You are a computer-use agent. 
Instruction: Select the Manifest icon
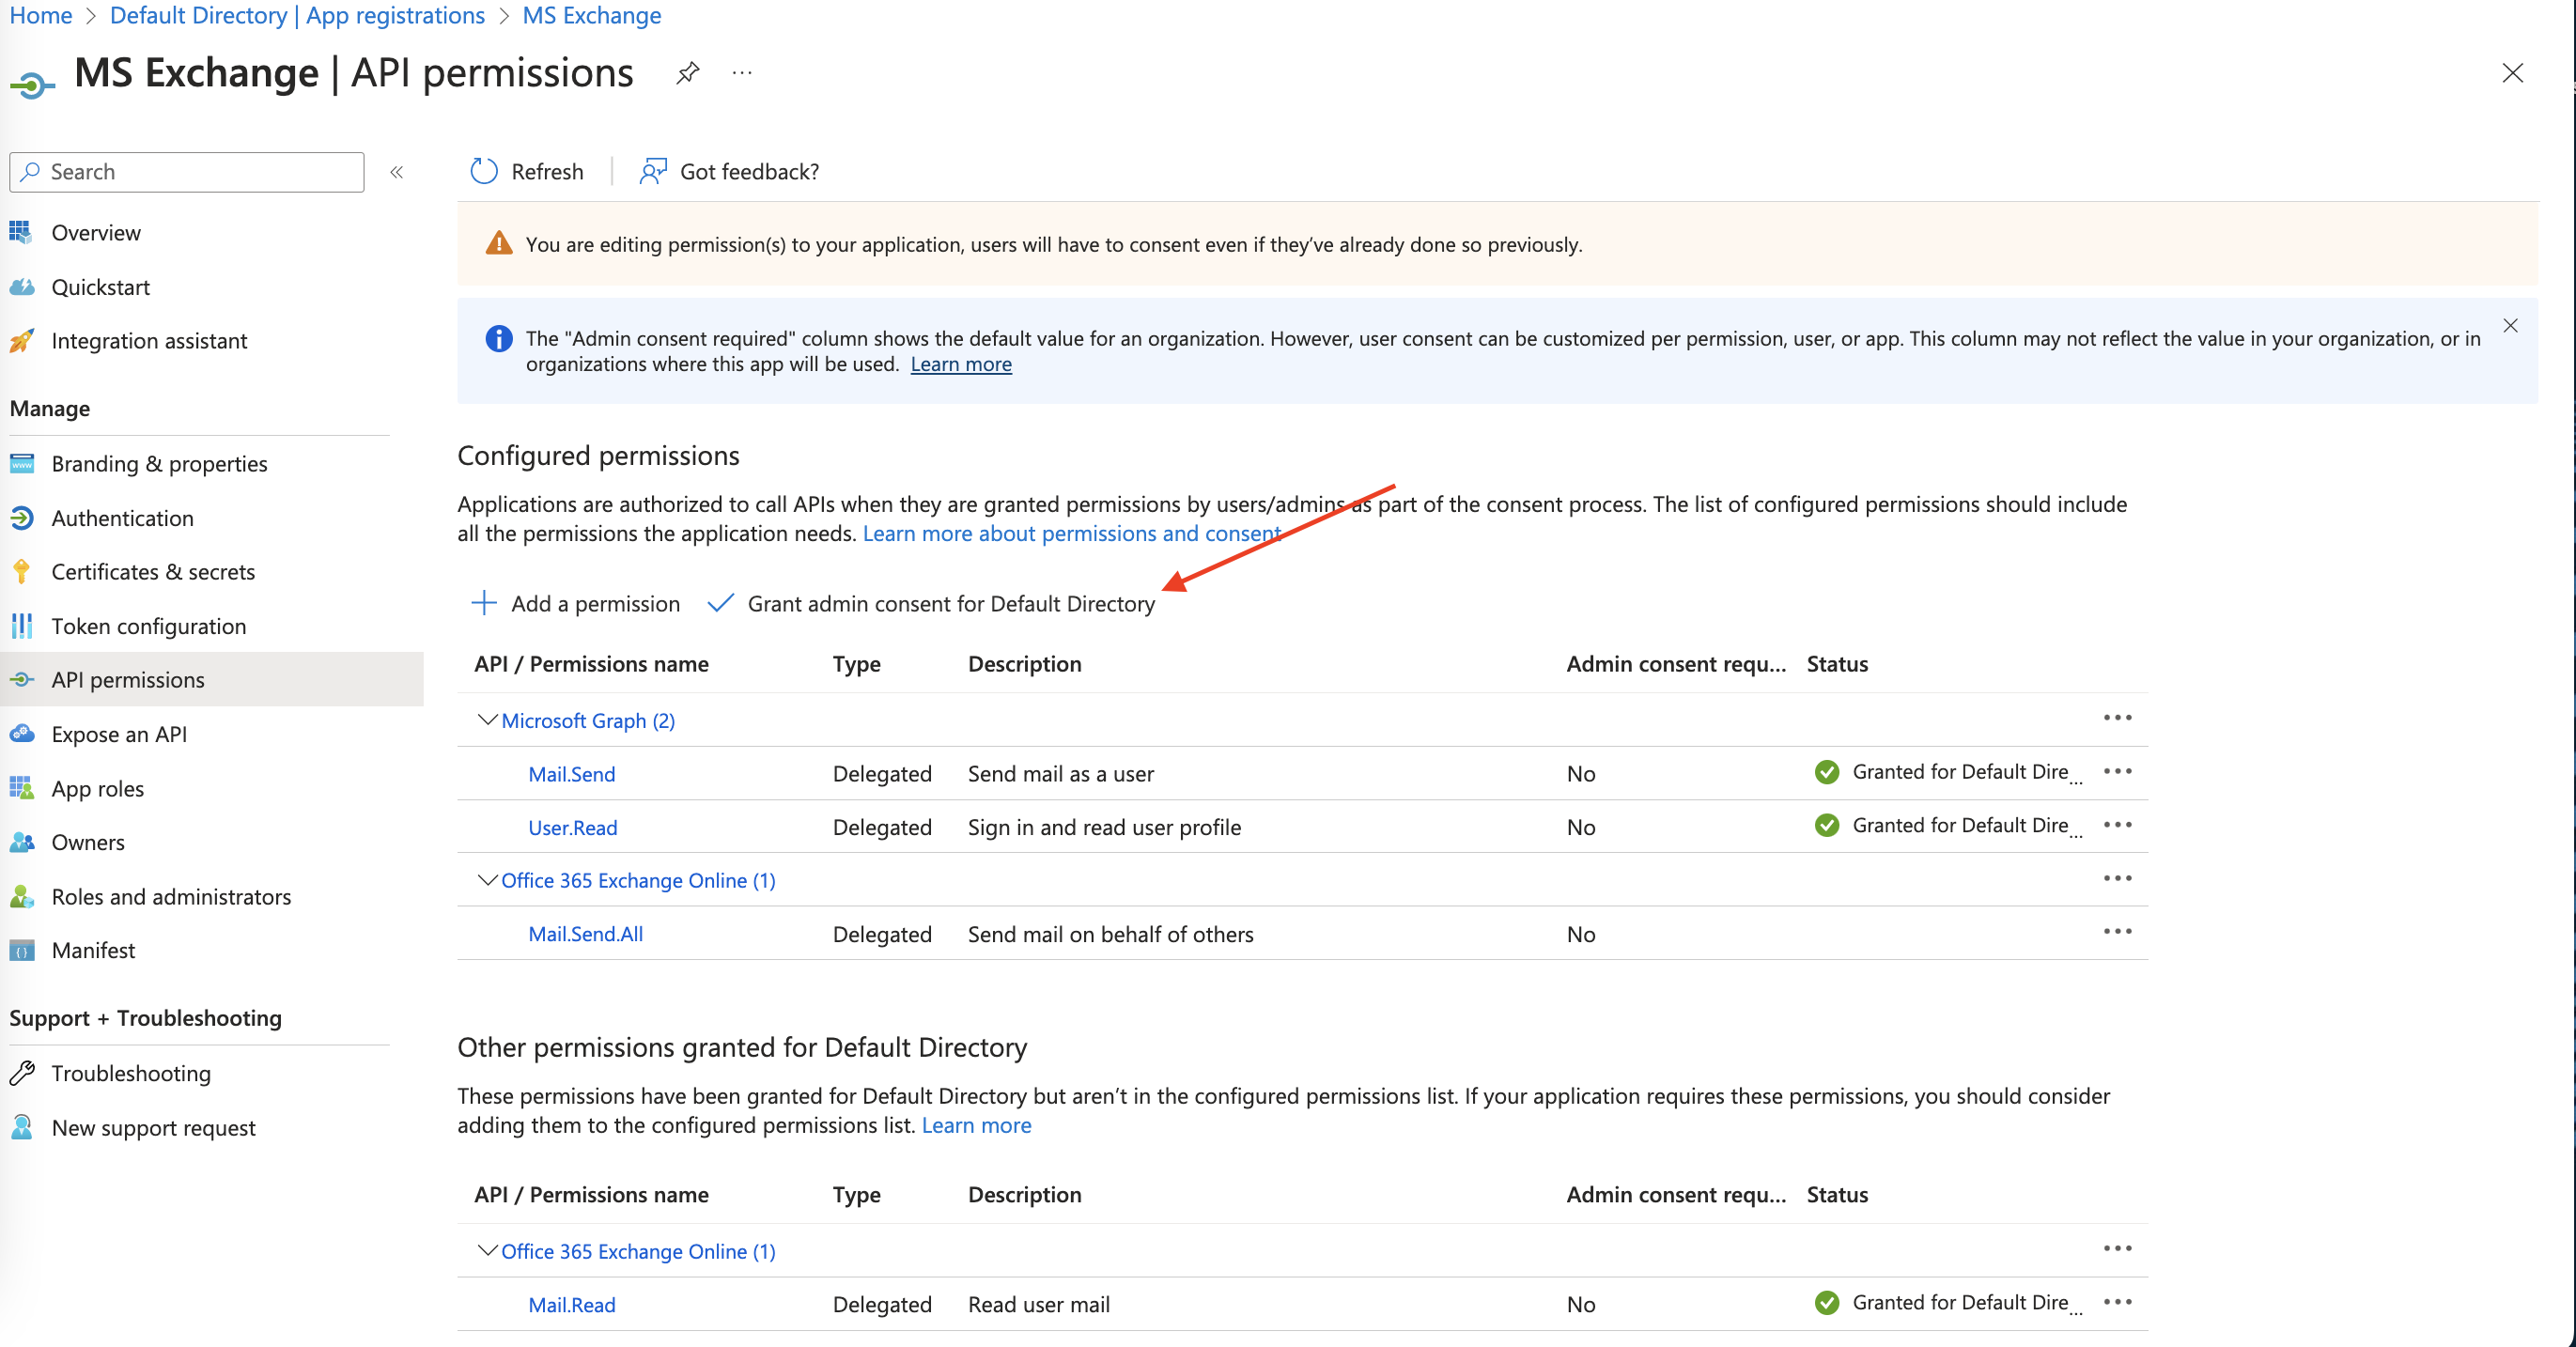(21, 950)
